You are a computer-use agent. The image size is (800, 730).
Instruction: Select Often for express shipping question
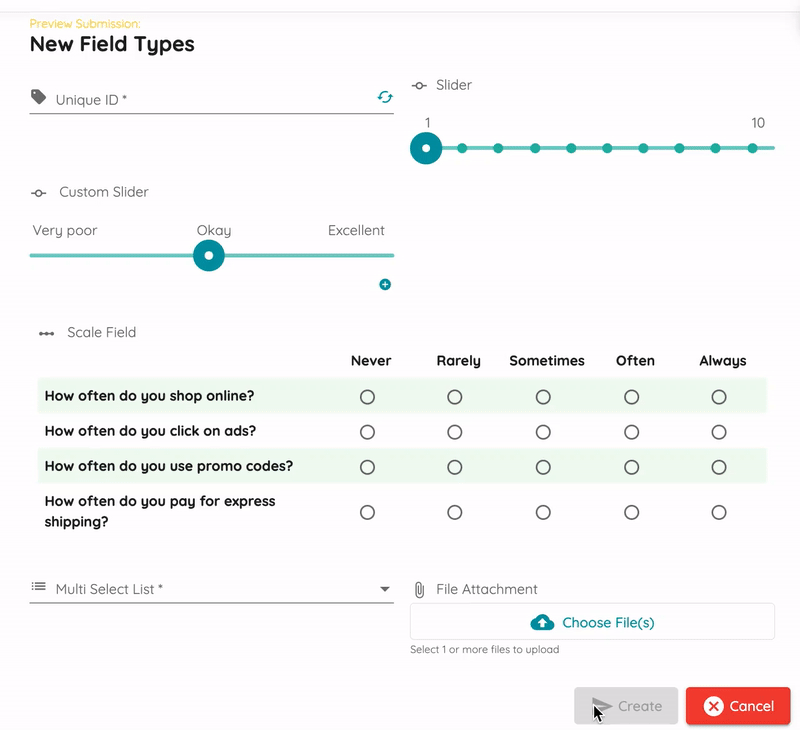tap(632, 512)
